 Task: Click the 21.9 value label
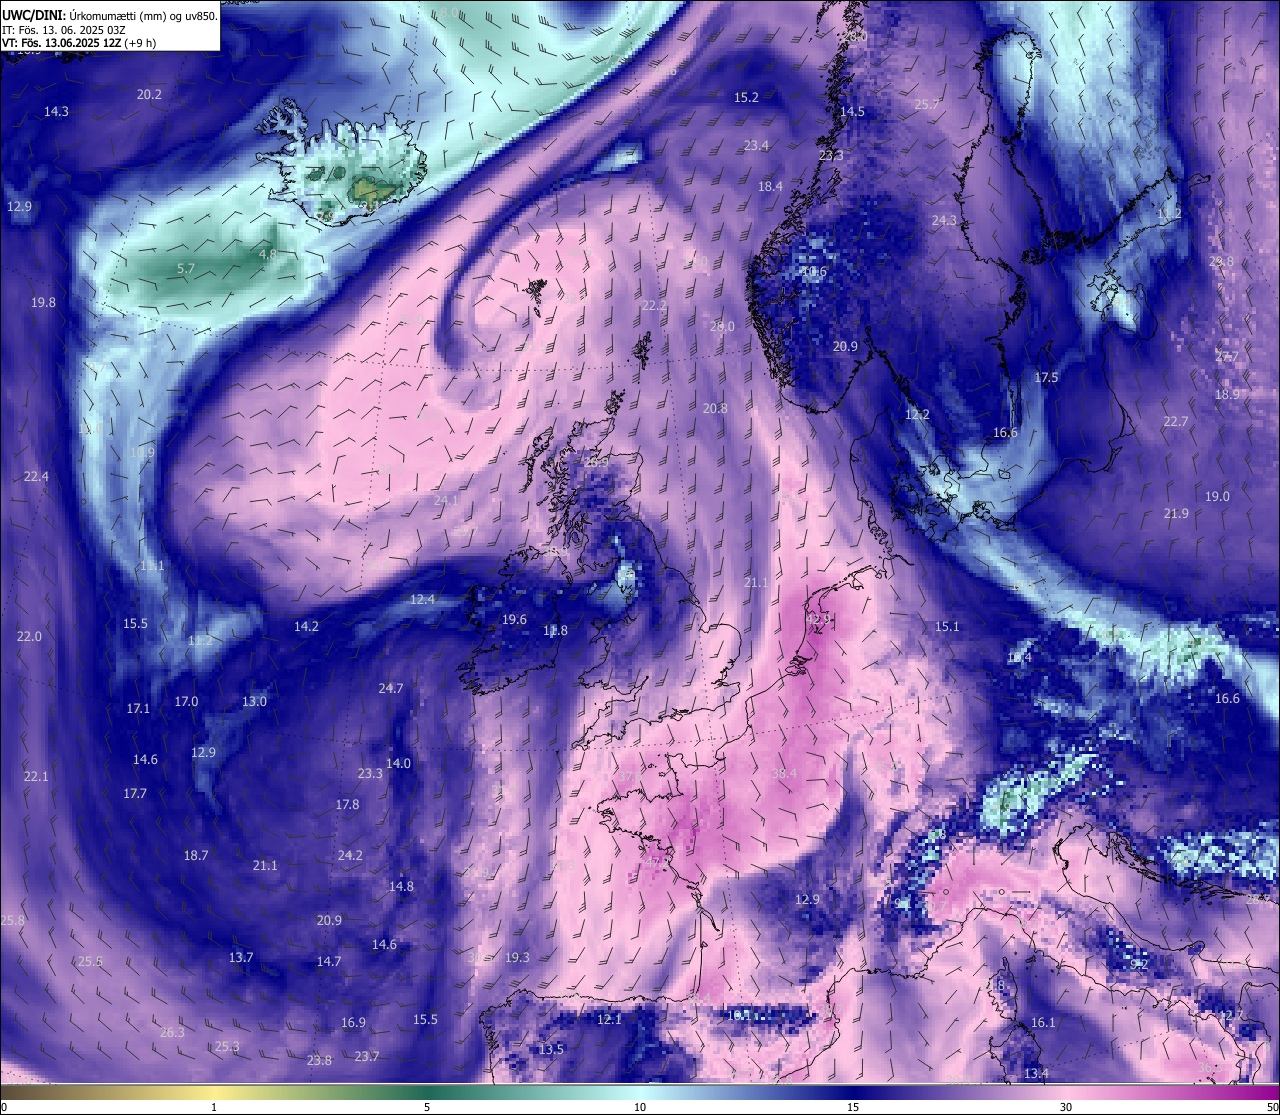pos(1176,513)
